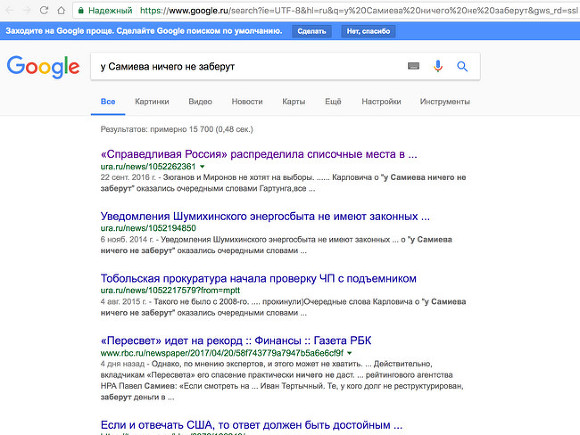
Task: Go to browser home page icon
Action: (61, 10)
